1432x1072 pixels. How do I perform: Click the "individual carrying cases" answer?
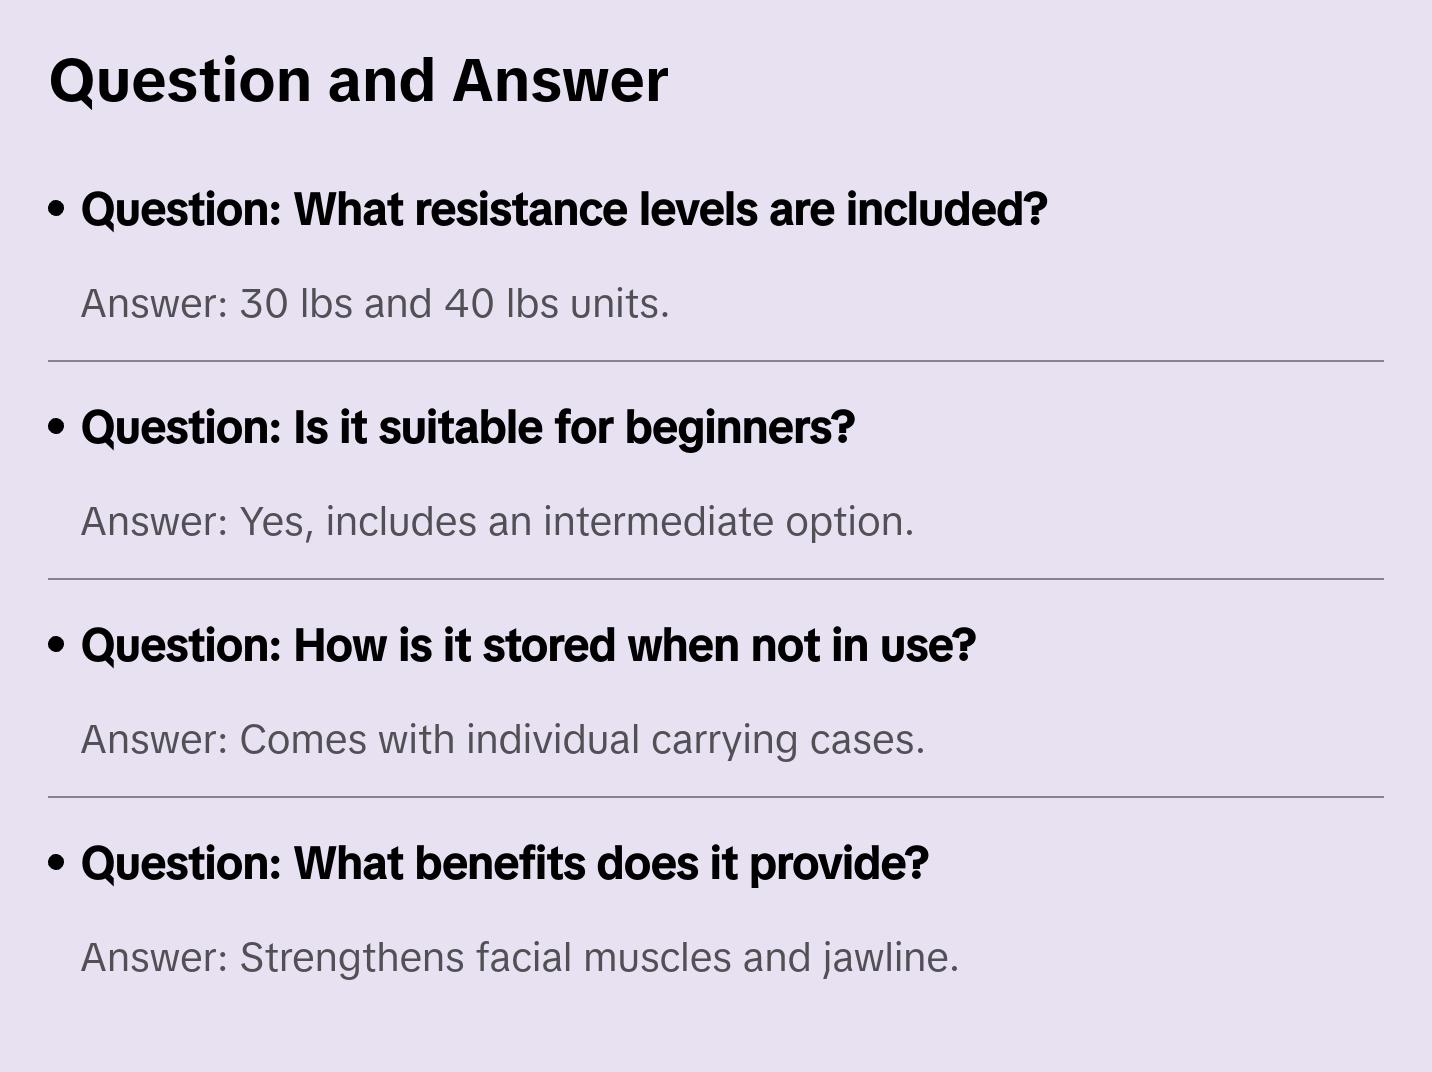[503, 740]
